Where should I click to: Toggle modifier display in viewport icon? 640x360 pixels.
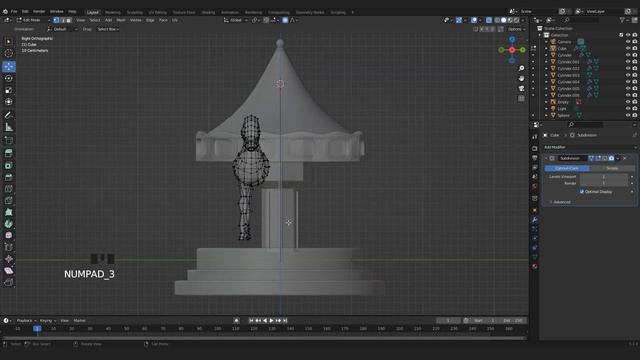604,158
